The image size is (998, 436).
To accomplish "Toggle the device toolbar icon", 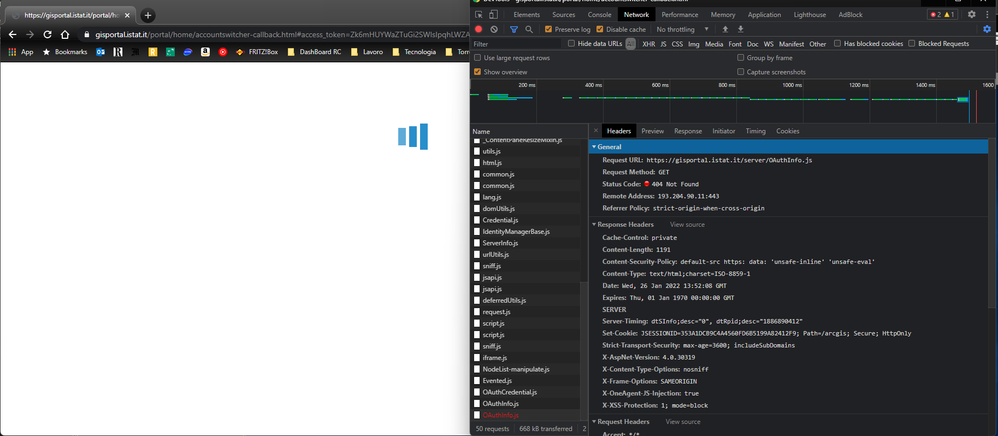I will (x=493, y=15).
